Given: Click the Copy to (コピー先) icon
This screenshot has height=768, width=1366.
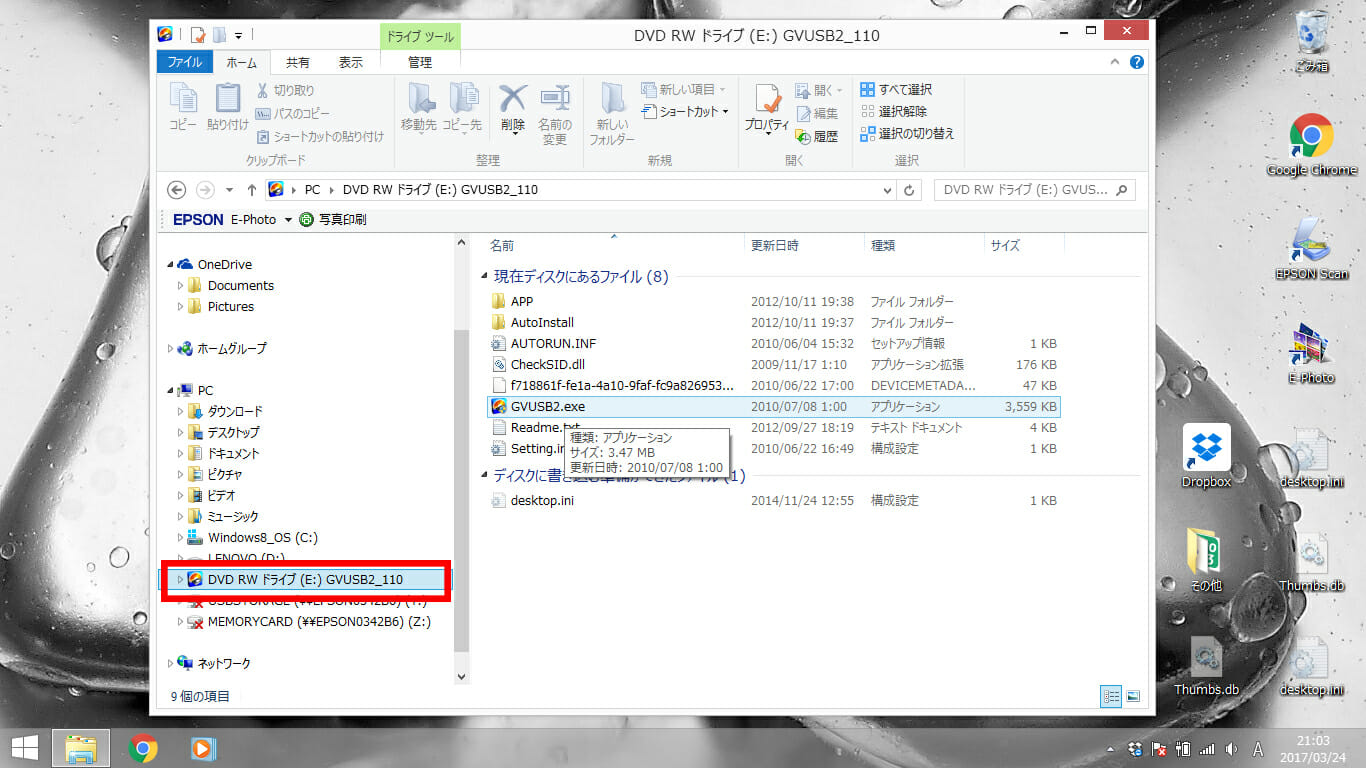Looking at the screenshot, I should pyautogui.click(x=462, y=106).
